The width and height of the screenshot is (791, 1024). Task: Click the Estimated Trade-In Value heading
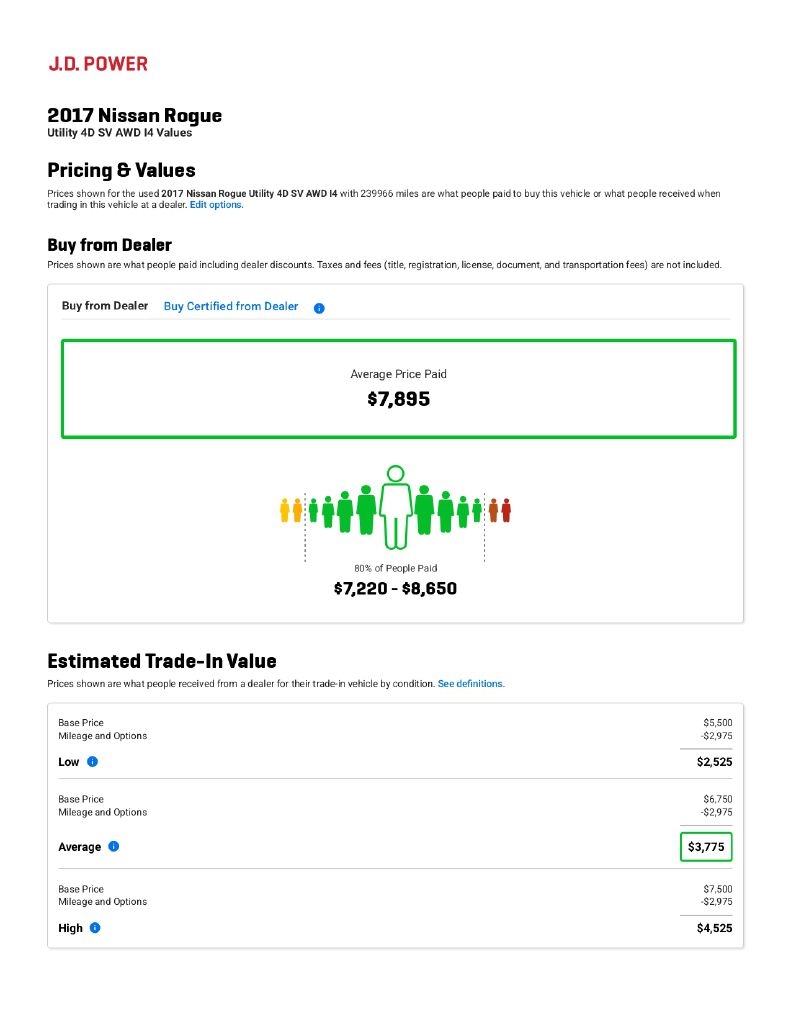162,661
